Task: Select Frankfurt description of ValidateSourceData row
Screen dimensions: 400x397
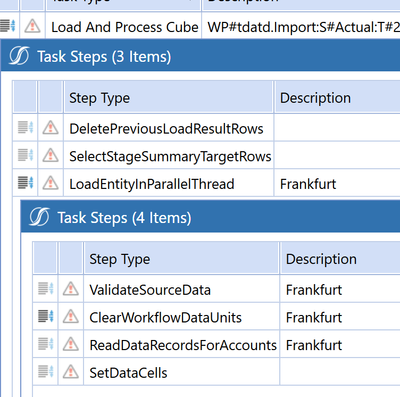Action: point(314,290)
